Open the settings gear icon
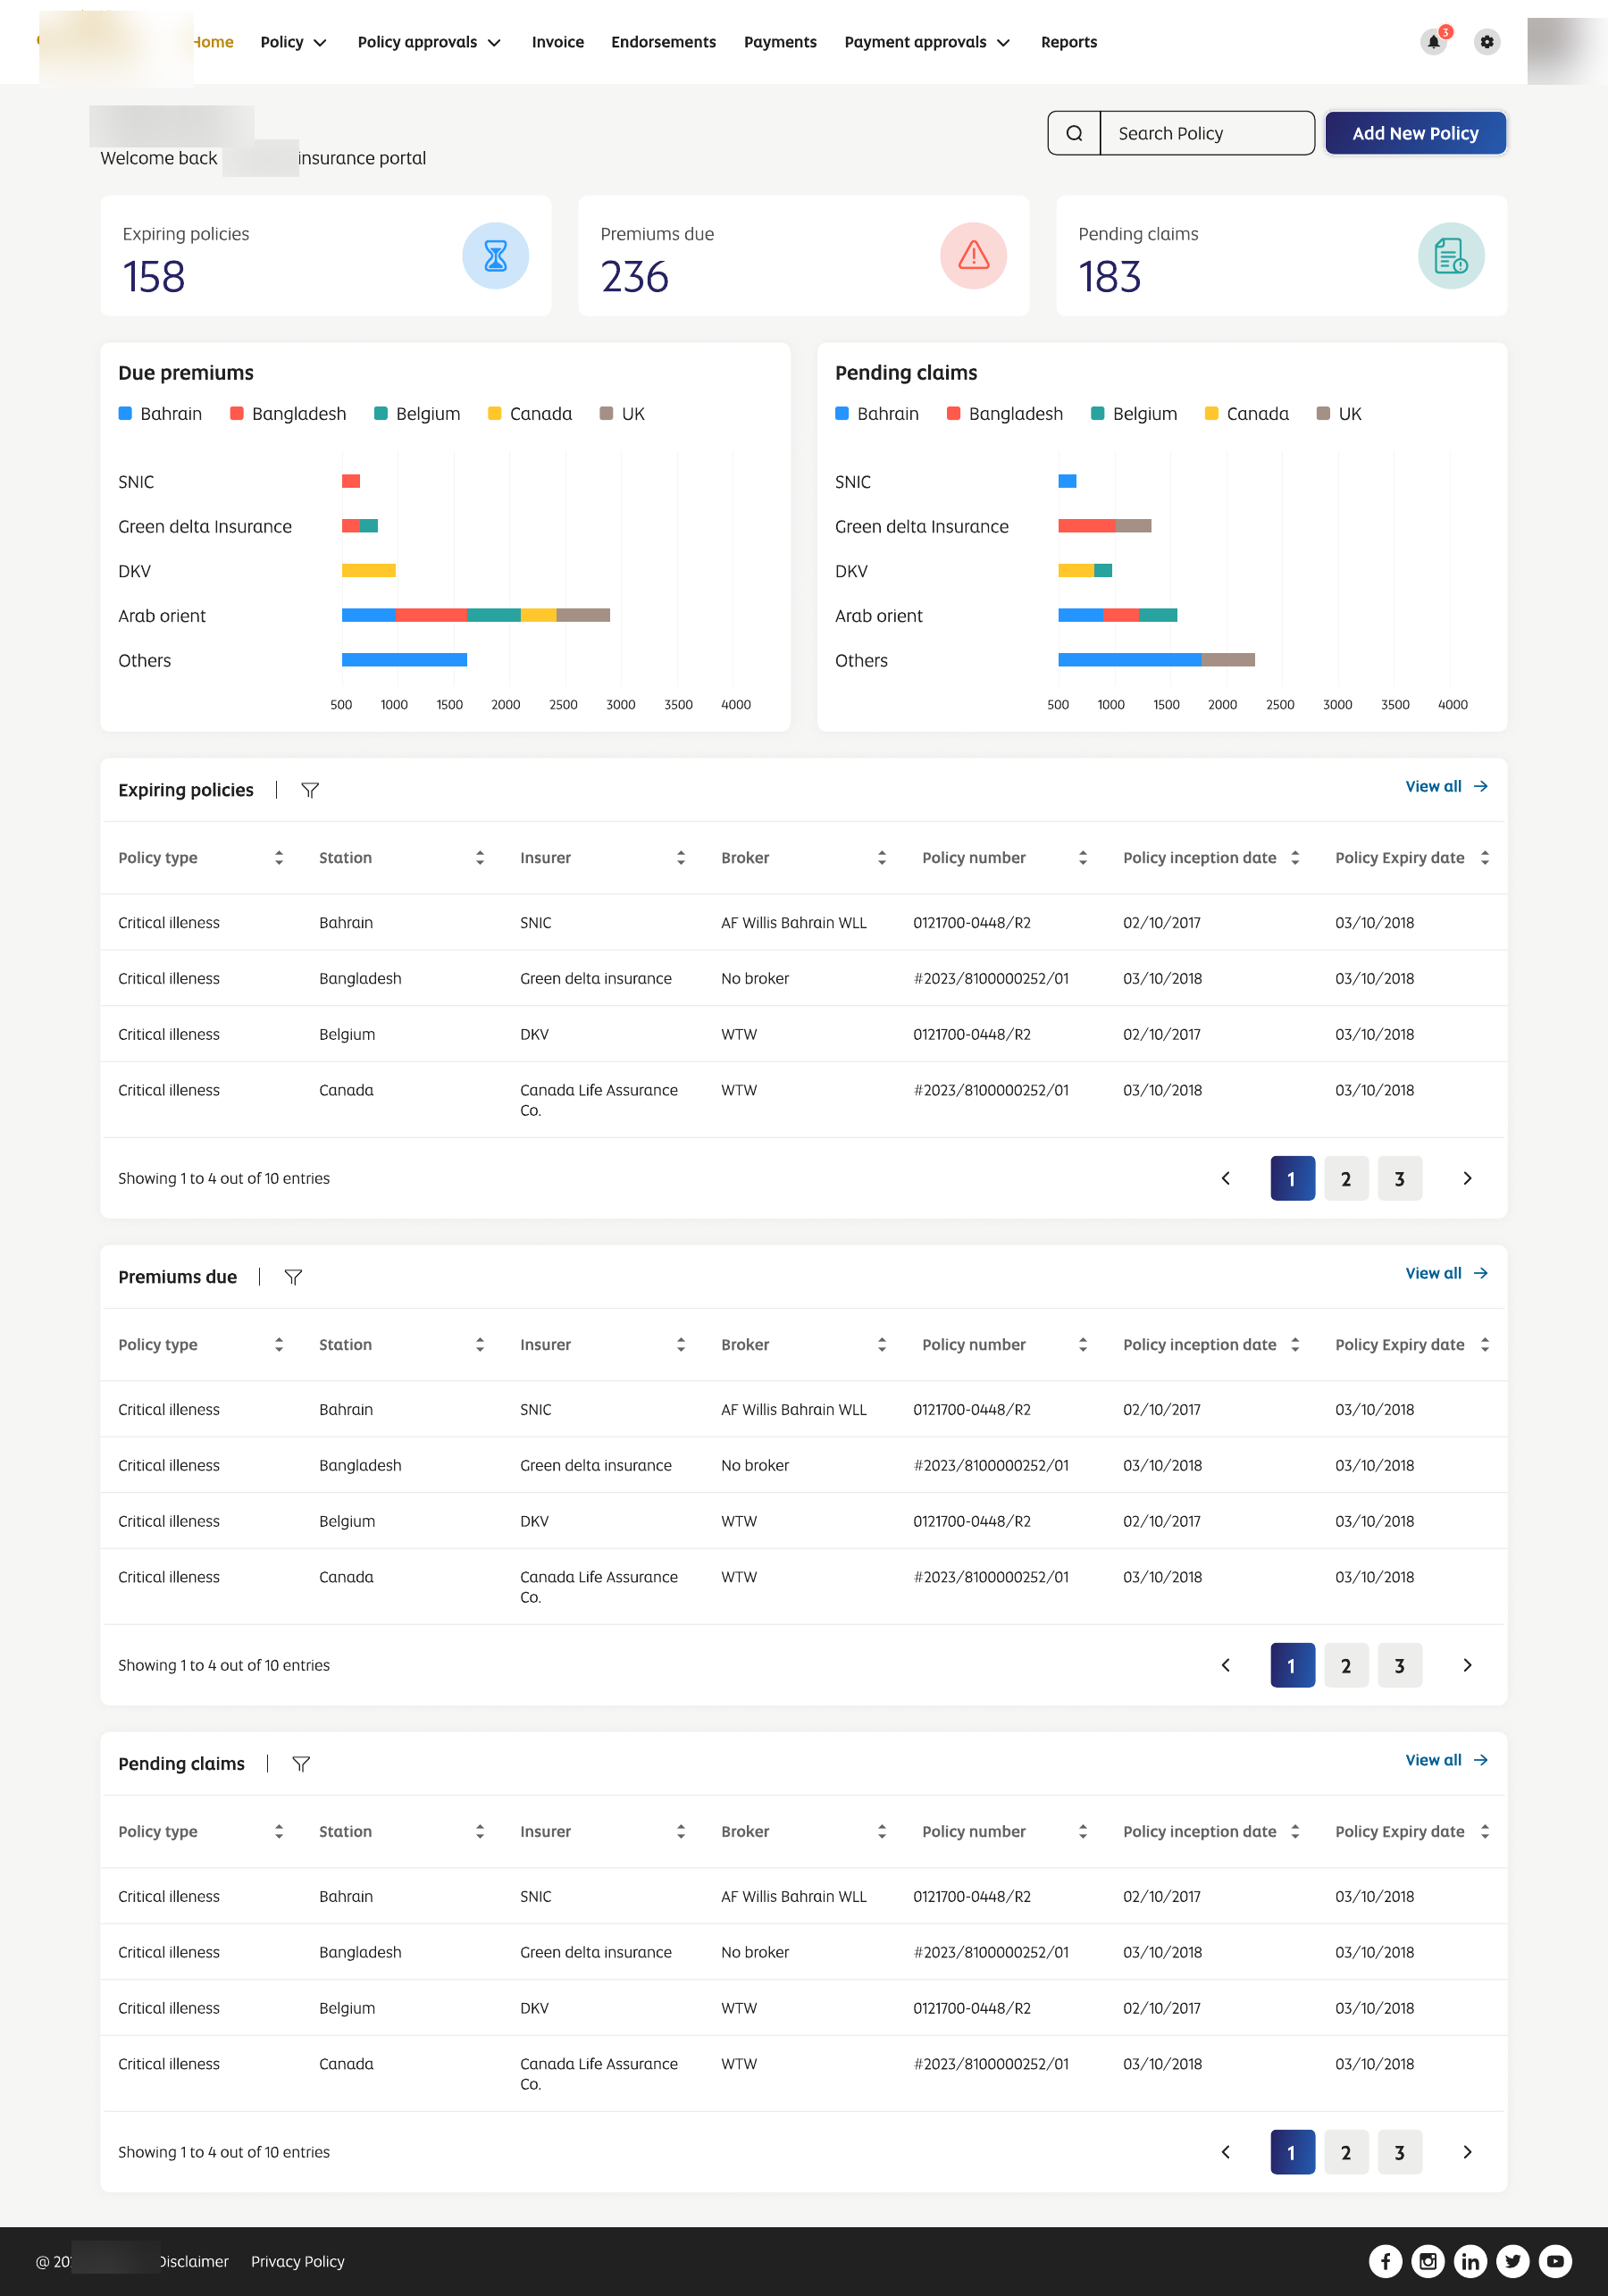Screen dimensions: 1608x2296 tap(1487, 42)
